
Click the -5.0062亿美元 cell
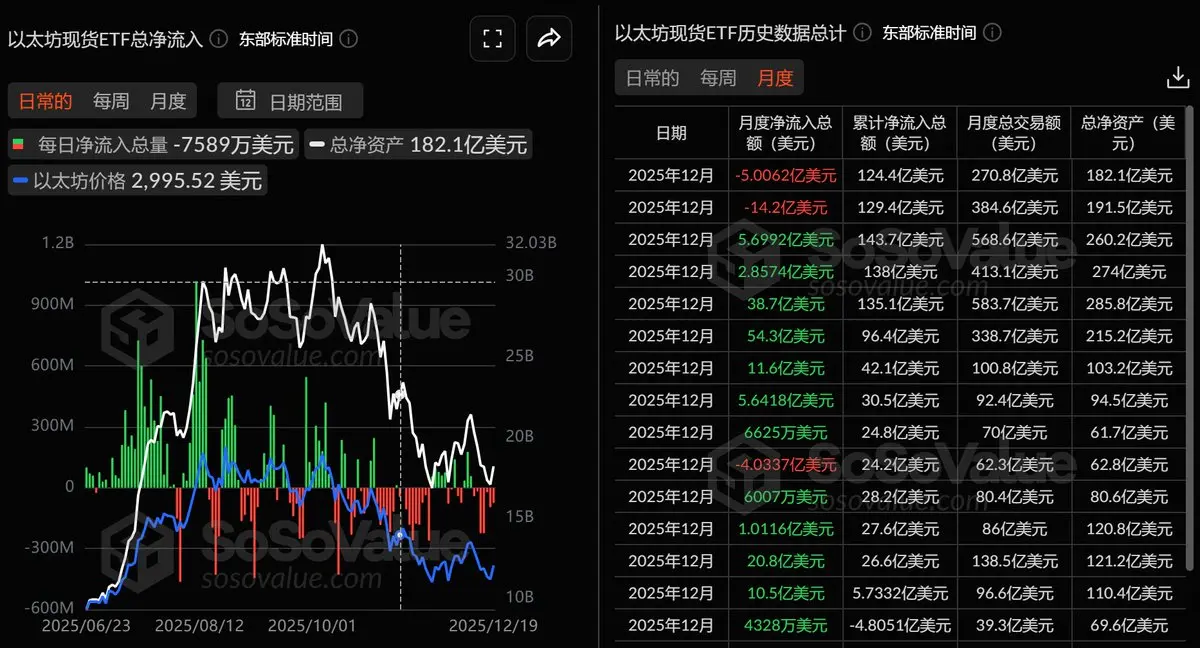[x=785, y=176]
